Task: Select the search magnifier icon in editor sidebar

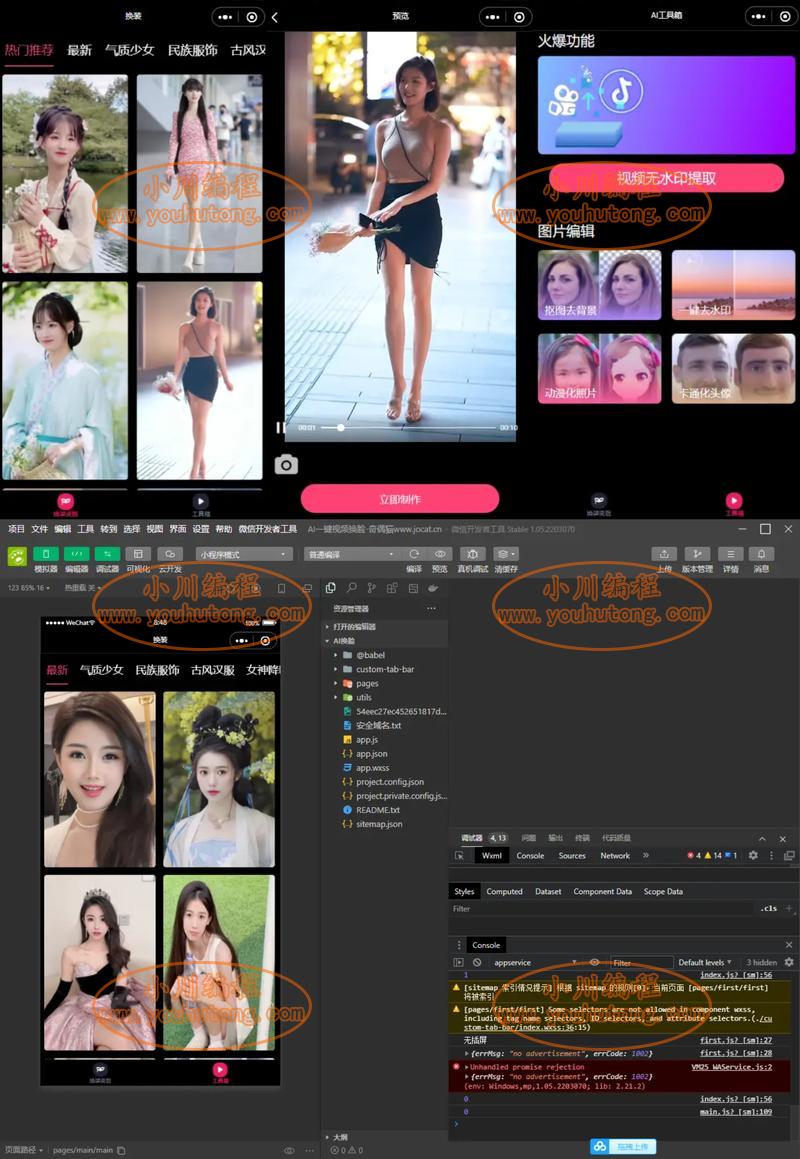Action: pyautogui.click(x=351, y=588)
